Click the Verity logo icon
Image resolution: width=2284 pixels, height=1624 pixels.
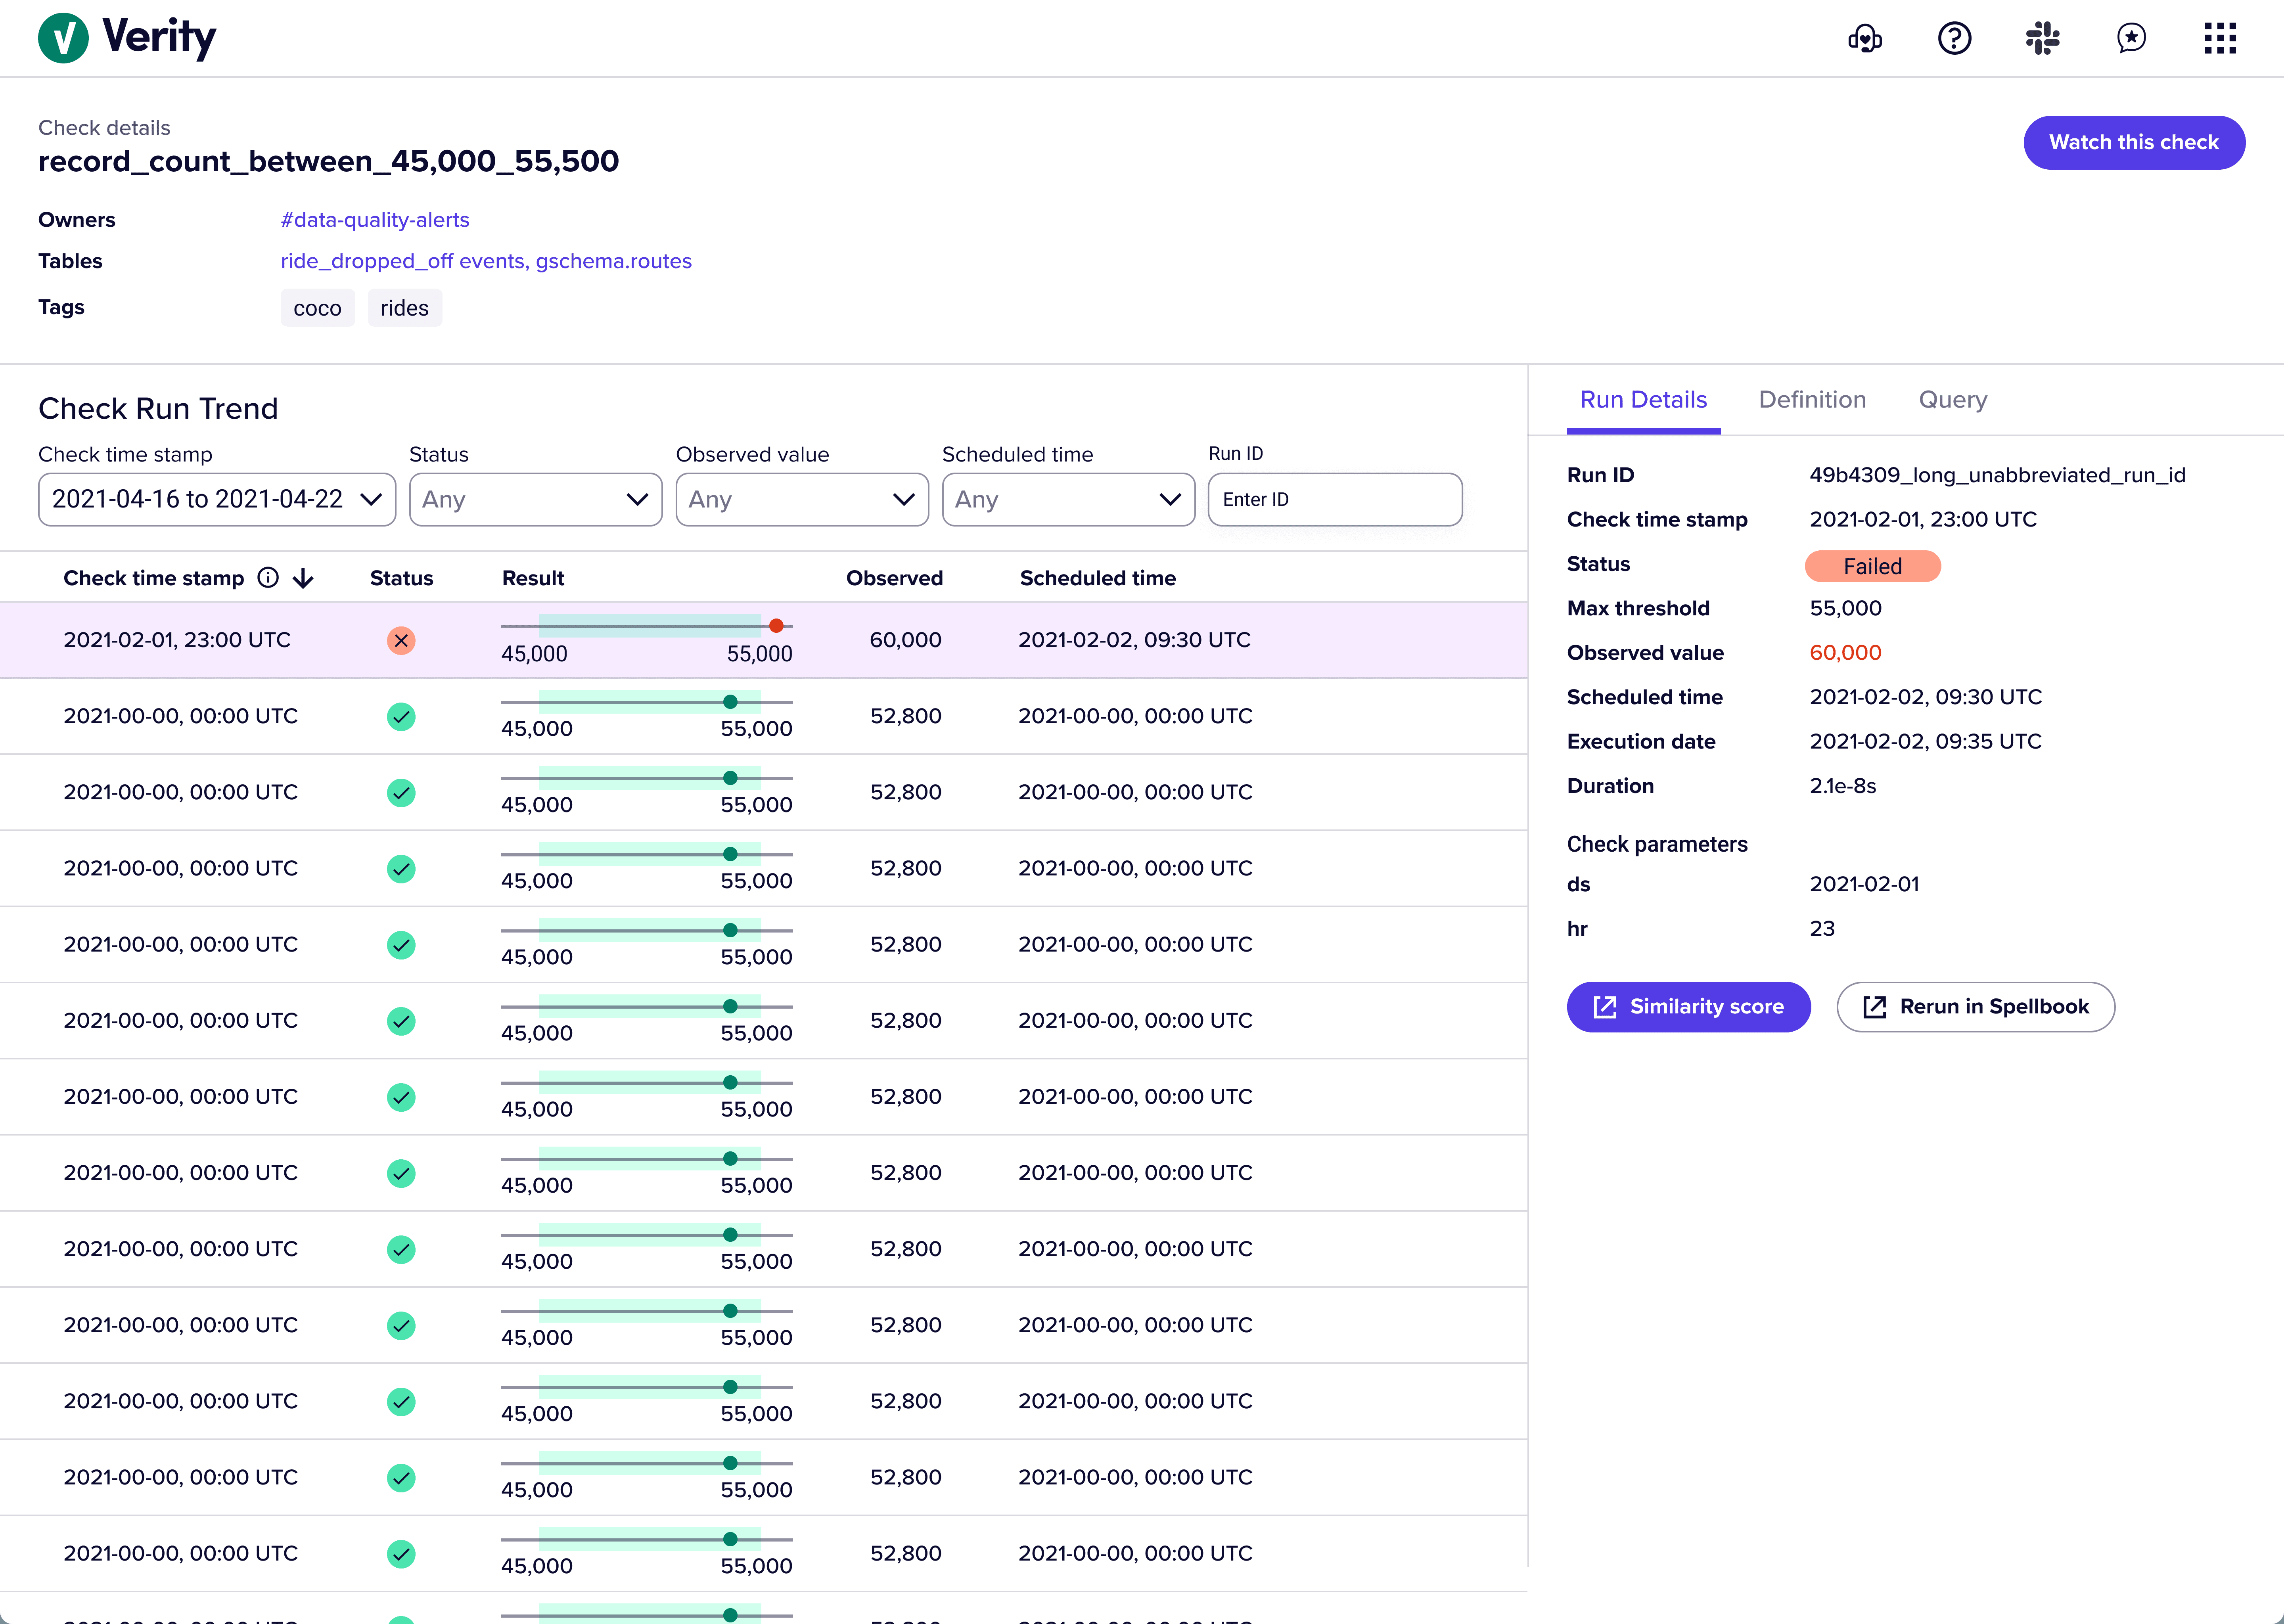(63, 38)
